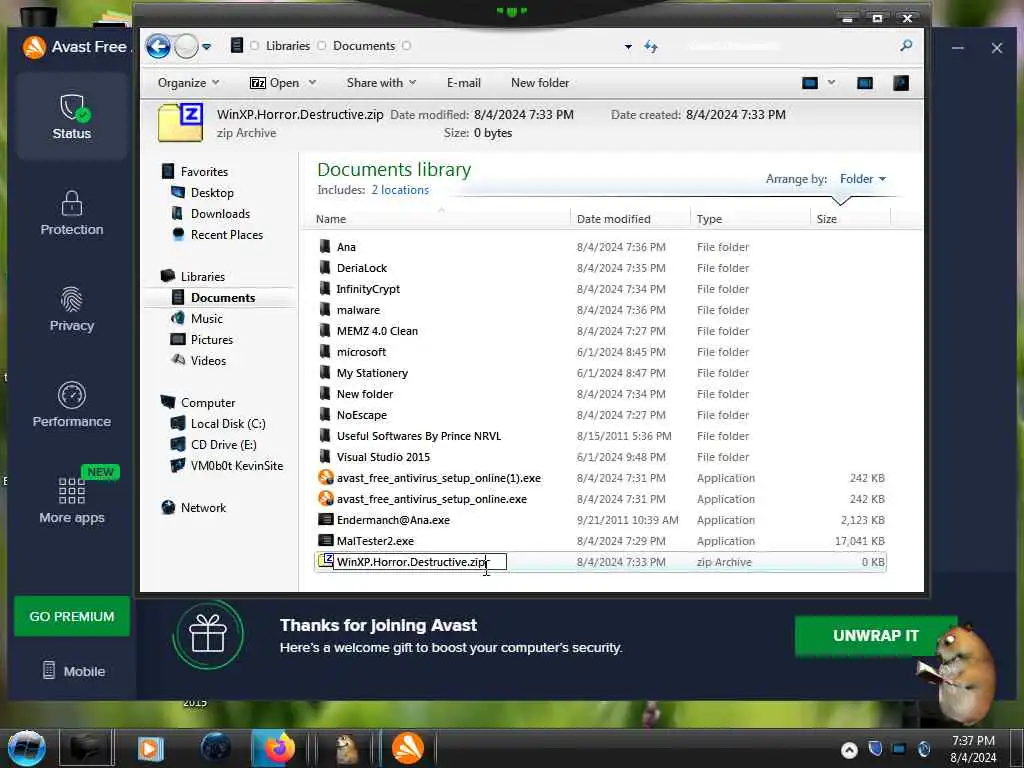Image resolution: width=1024 pixels, height=768 pixels.
Task: Open the Avast Status section
Action: click(72, 116)
